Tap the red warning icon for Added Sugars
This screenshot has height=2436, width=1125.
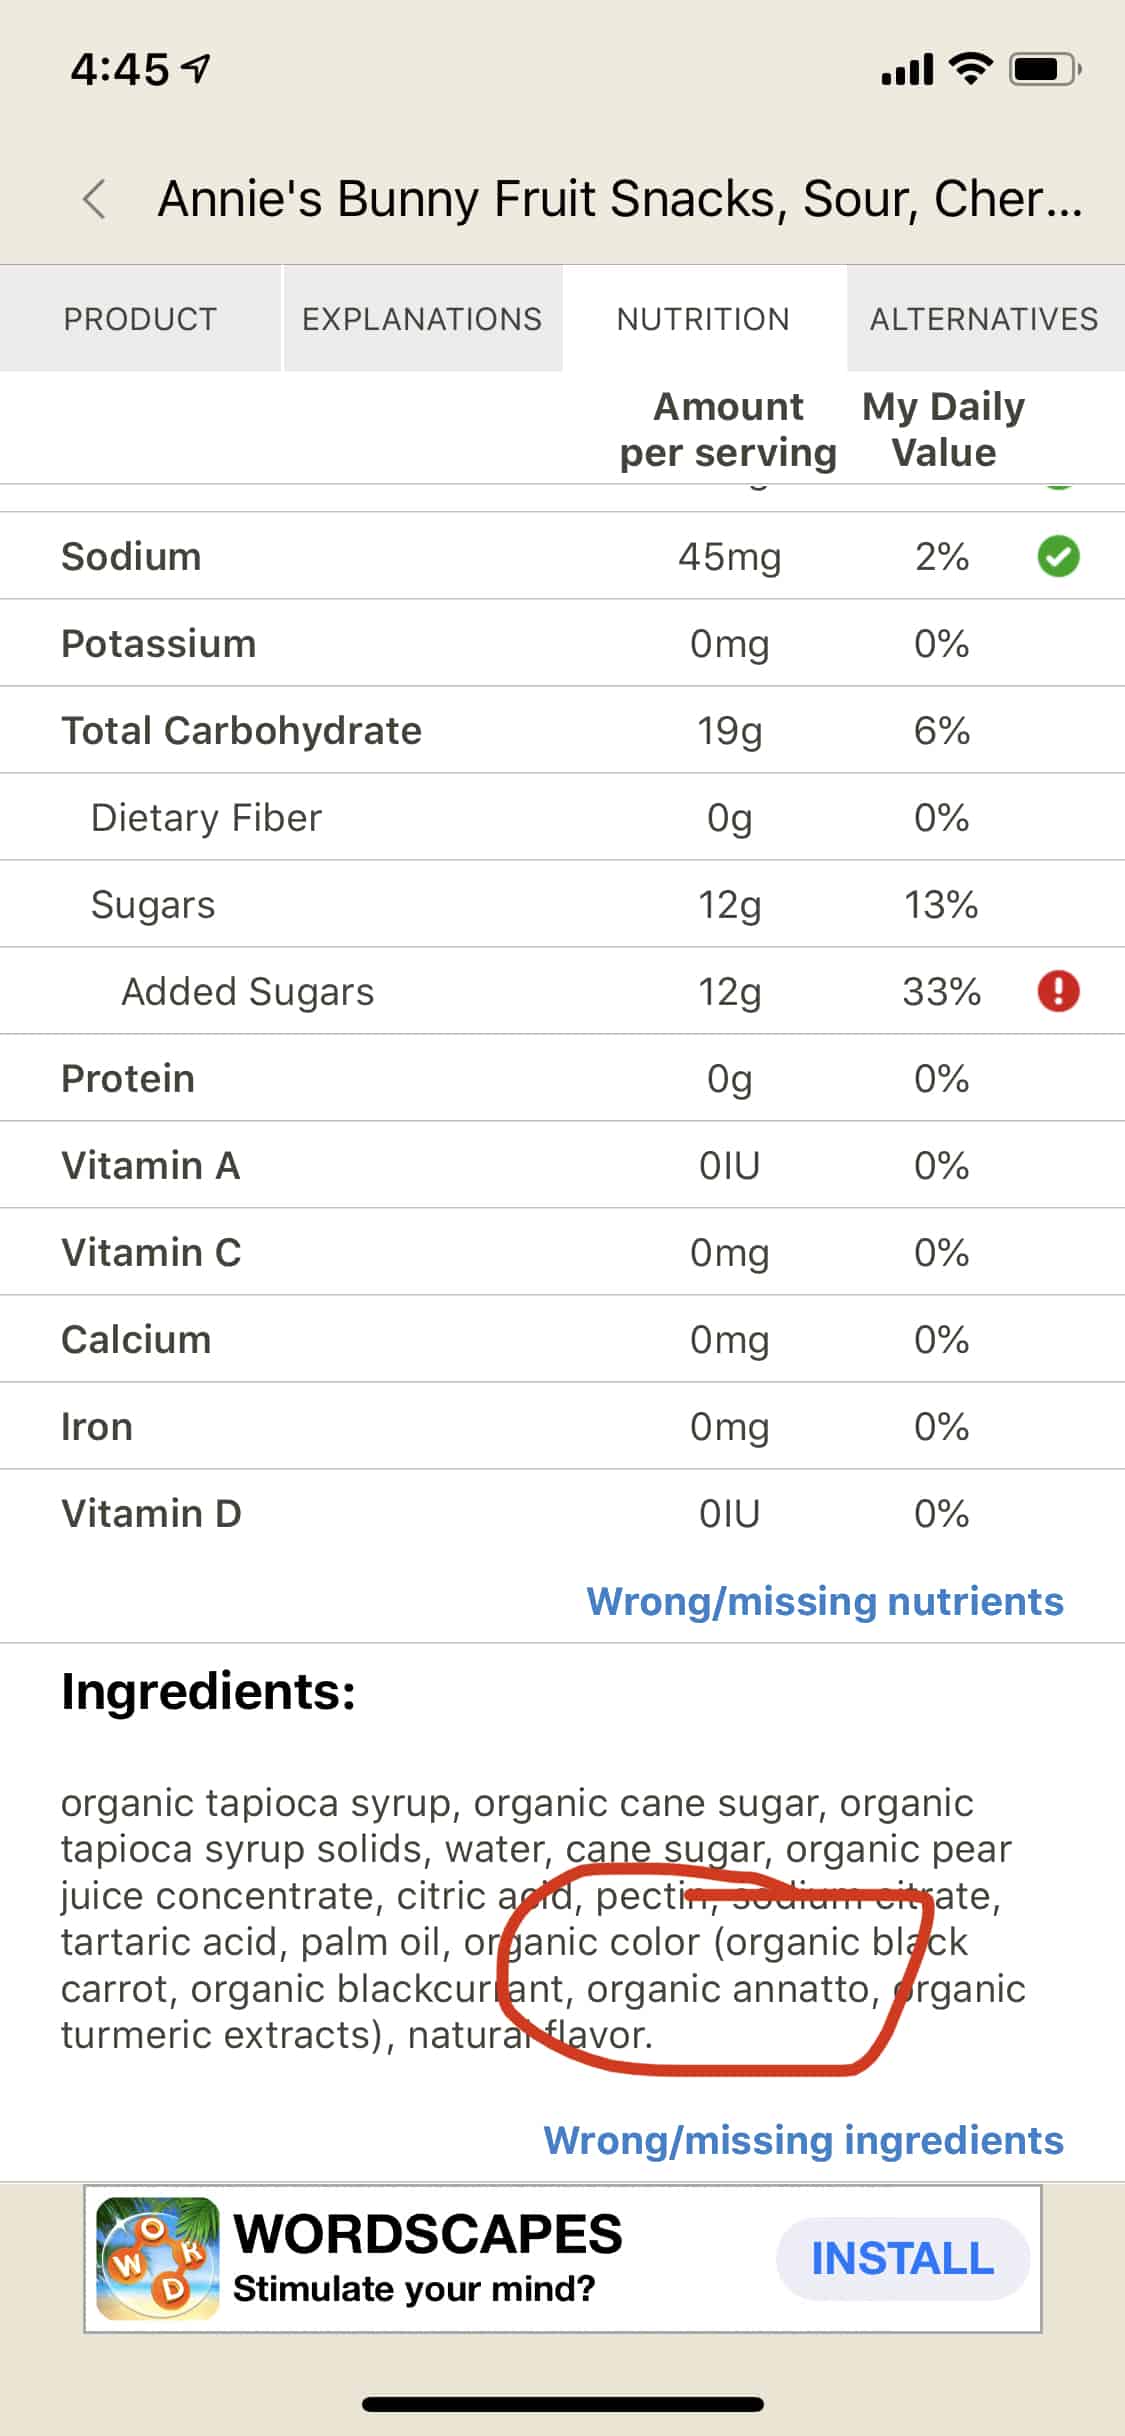pos(1058,991)
